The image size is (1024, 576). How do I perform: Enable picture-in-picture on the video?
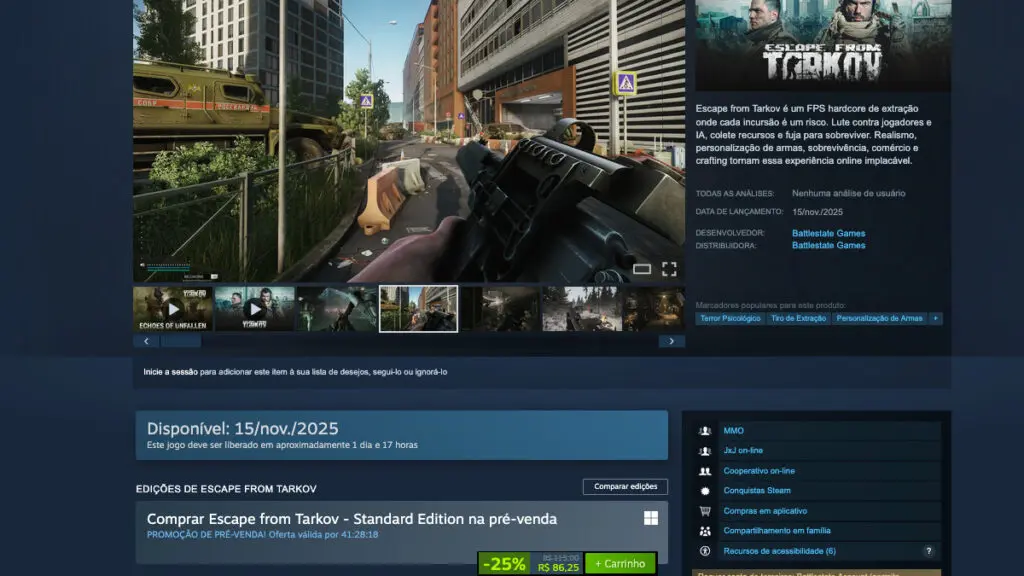click(641, 268)
